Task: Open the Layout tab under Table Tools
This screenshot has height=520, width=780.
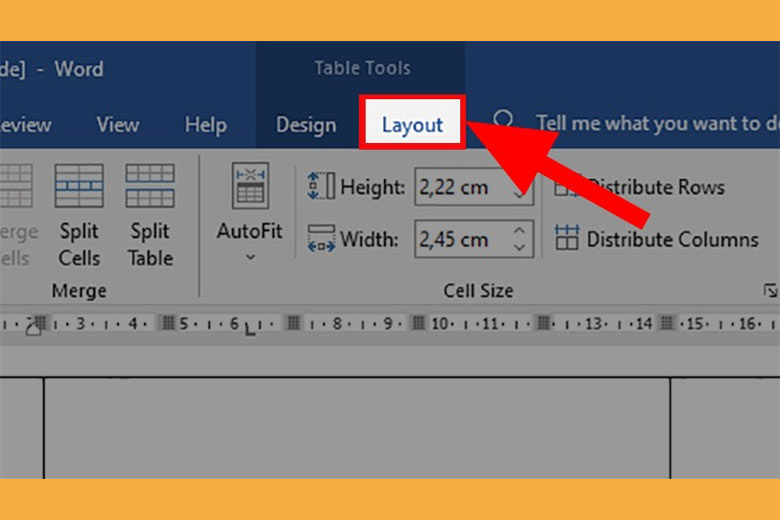Action: [x=412, y=123]
